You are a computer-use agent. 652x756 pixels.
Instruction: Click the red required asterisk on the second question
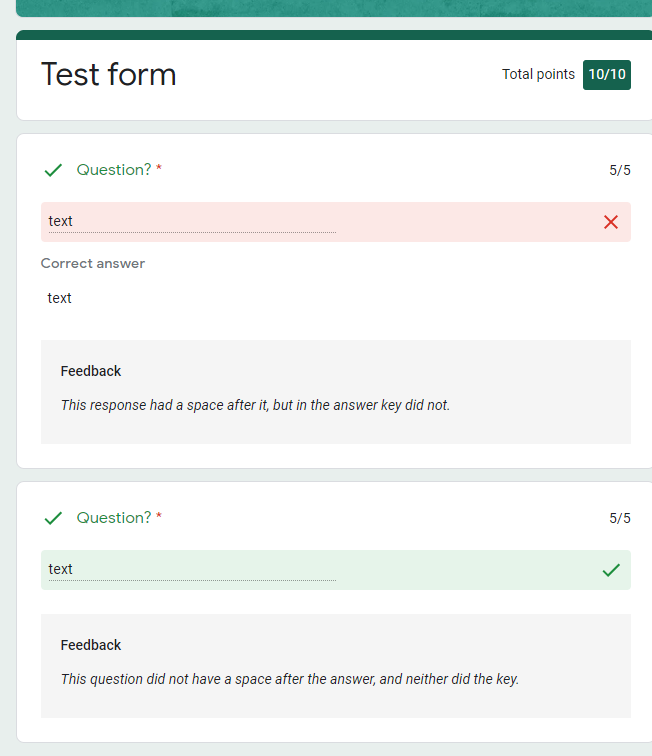159,518
